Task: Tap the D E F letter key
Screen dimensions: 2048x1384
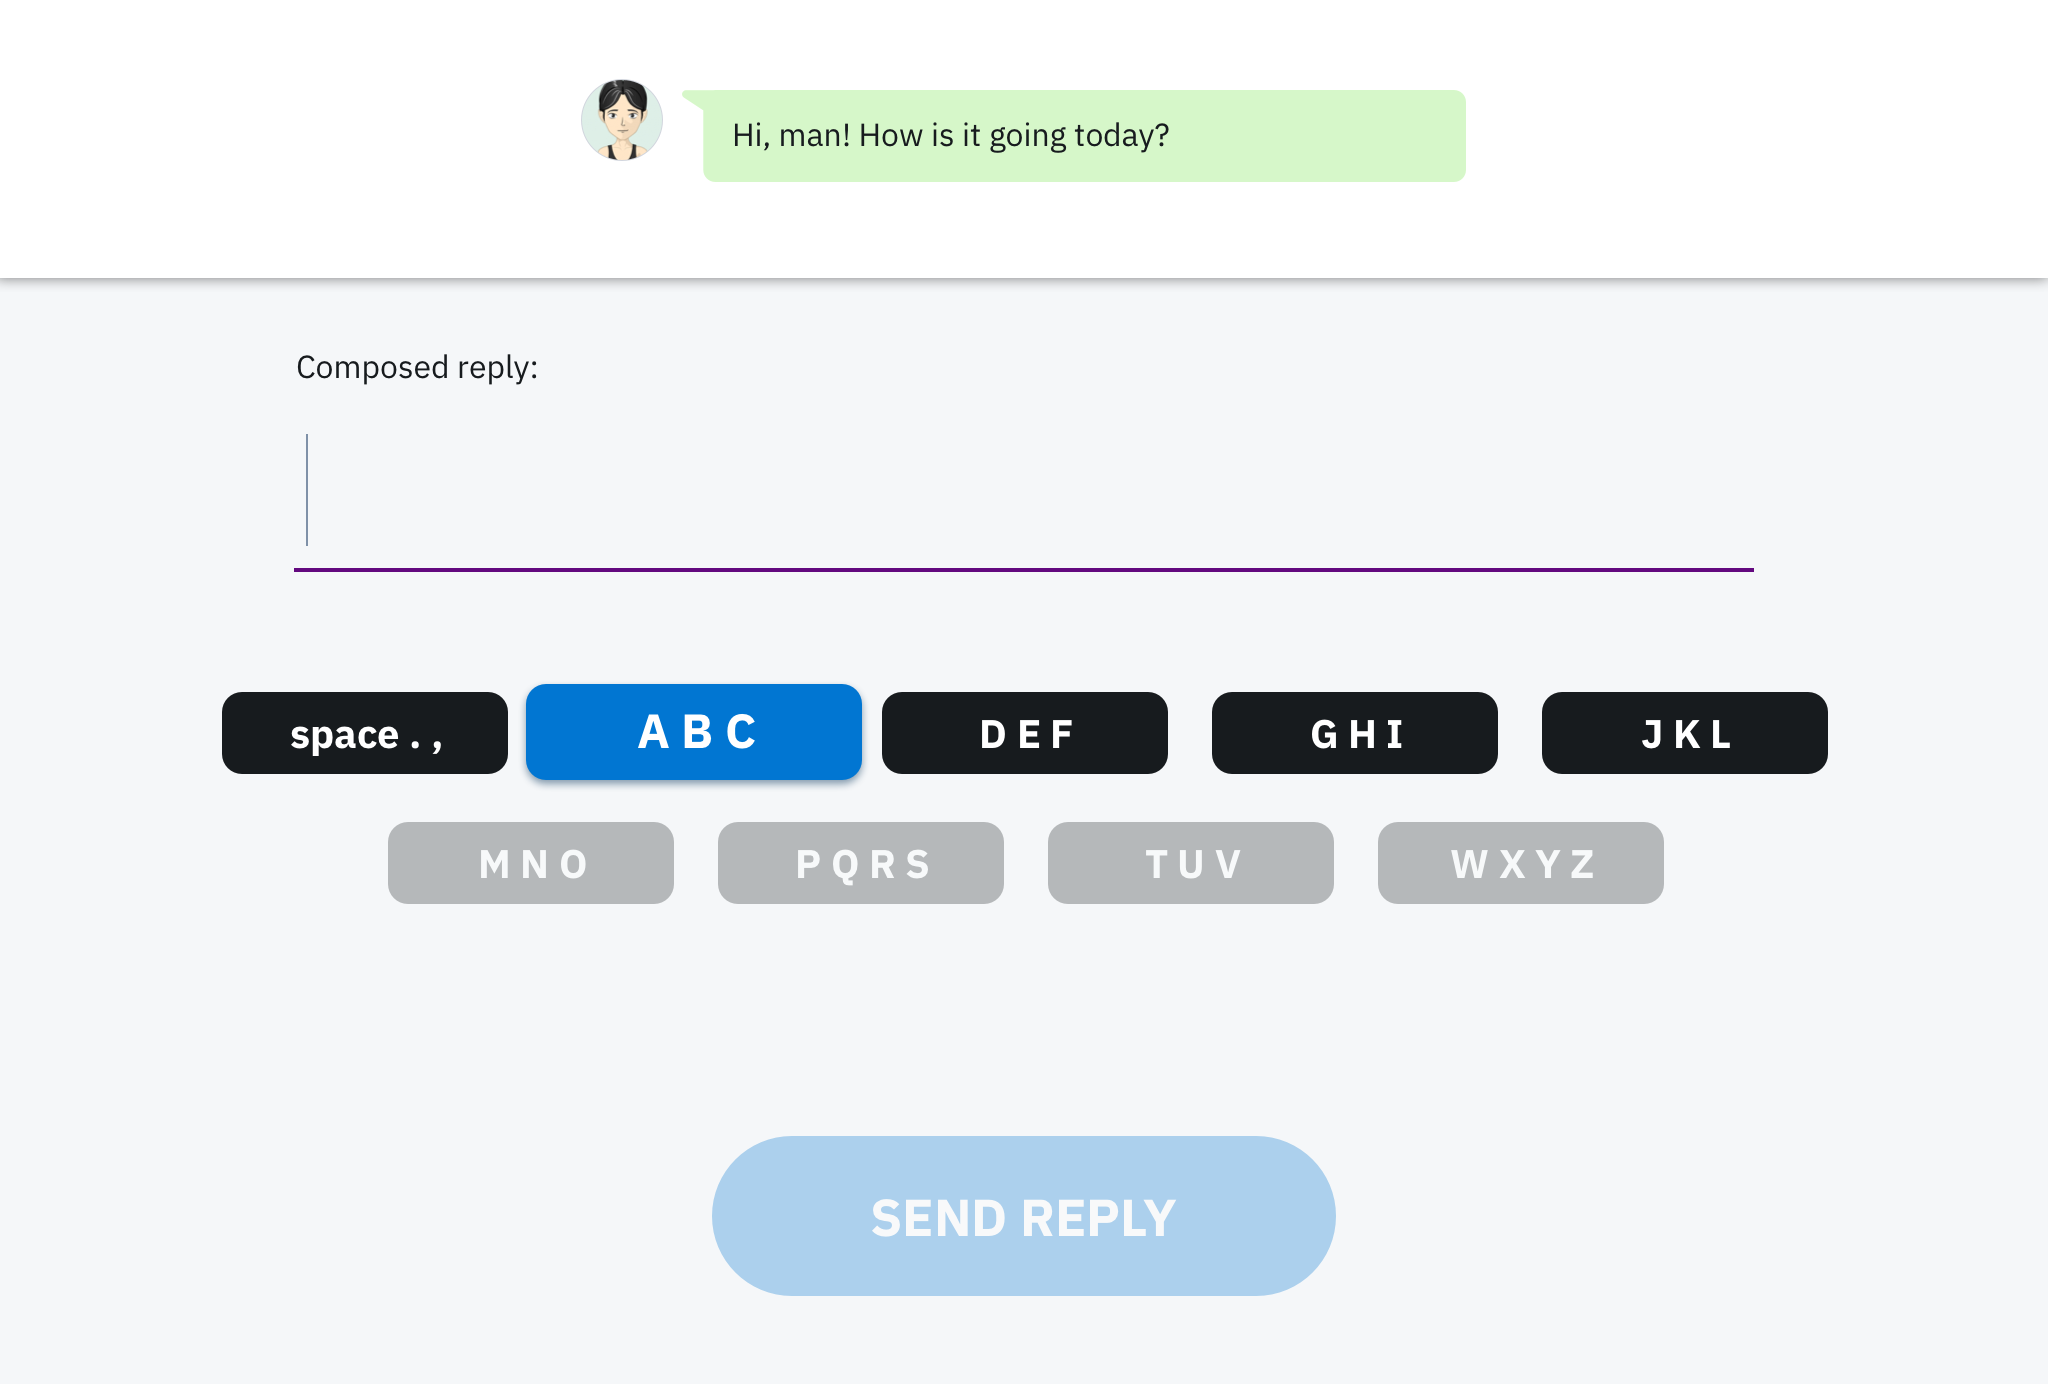Action: [1024, 733]
